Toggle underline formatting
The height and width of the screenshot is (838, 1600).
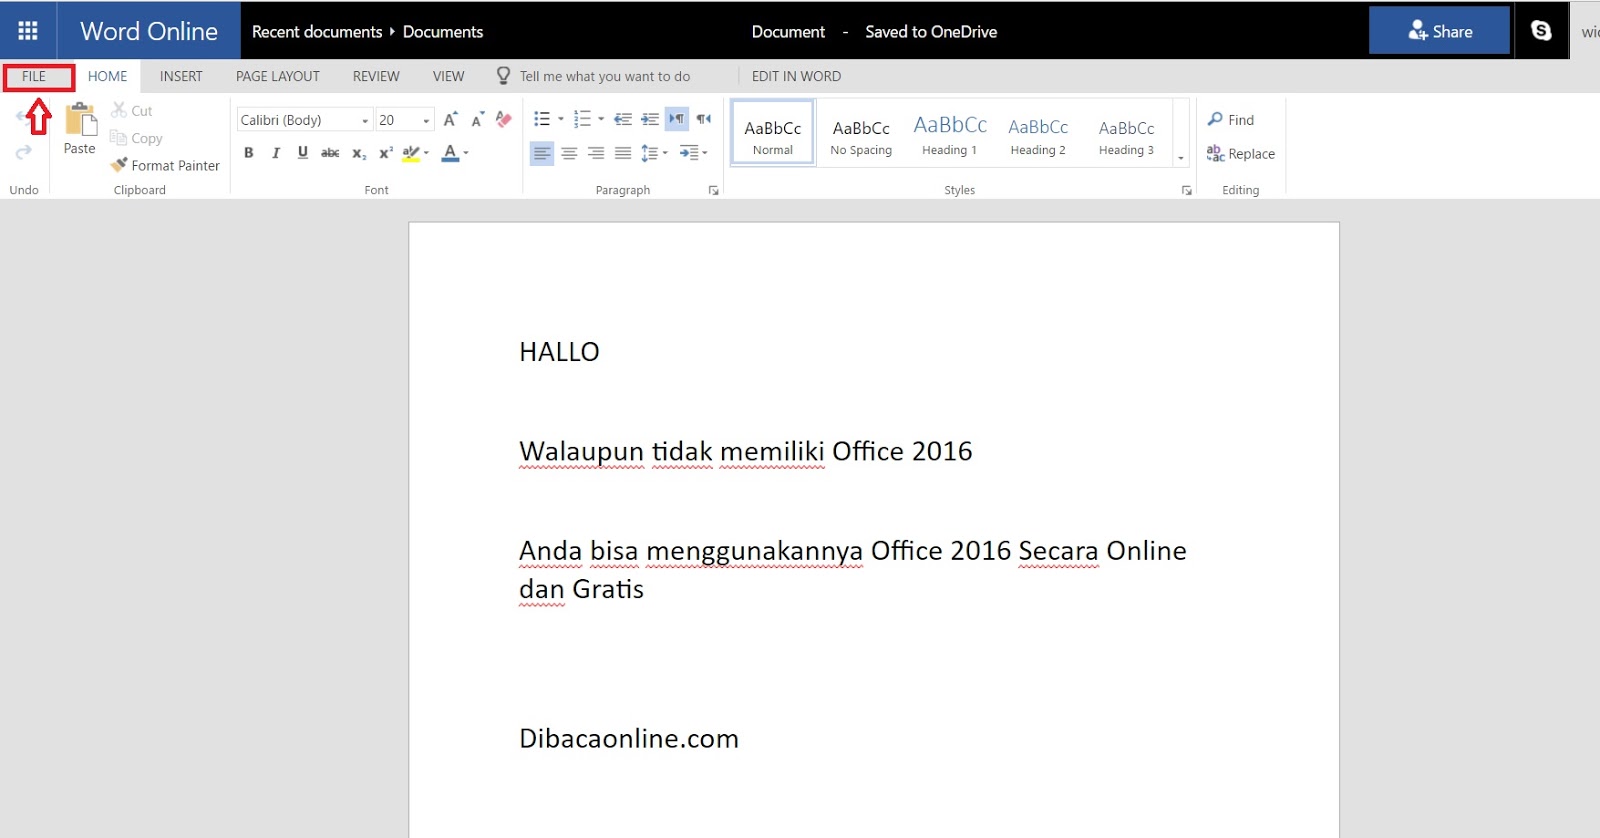point(302,153)
